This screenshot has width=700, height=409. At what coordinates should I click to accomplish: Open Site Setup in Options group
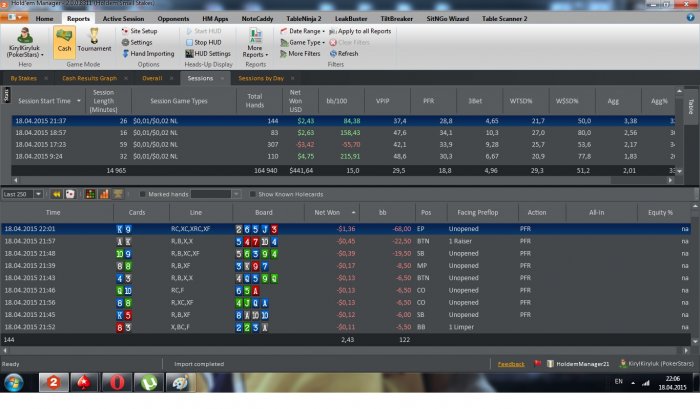[139, 31]
